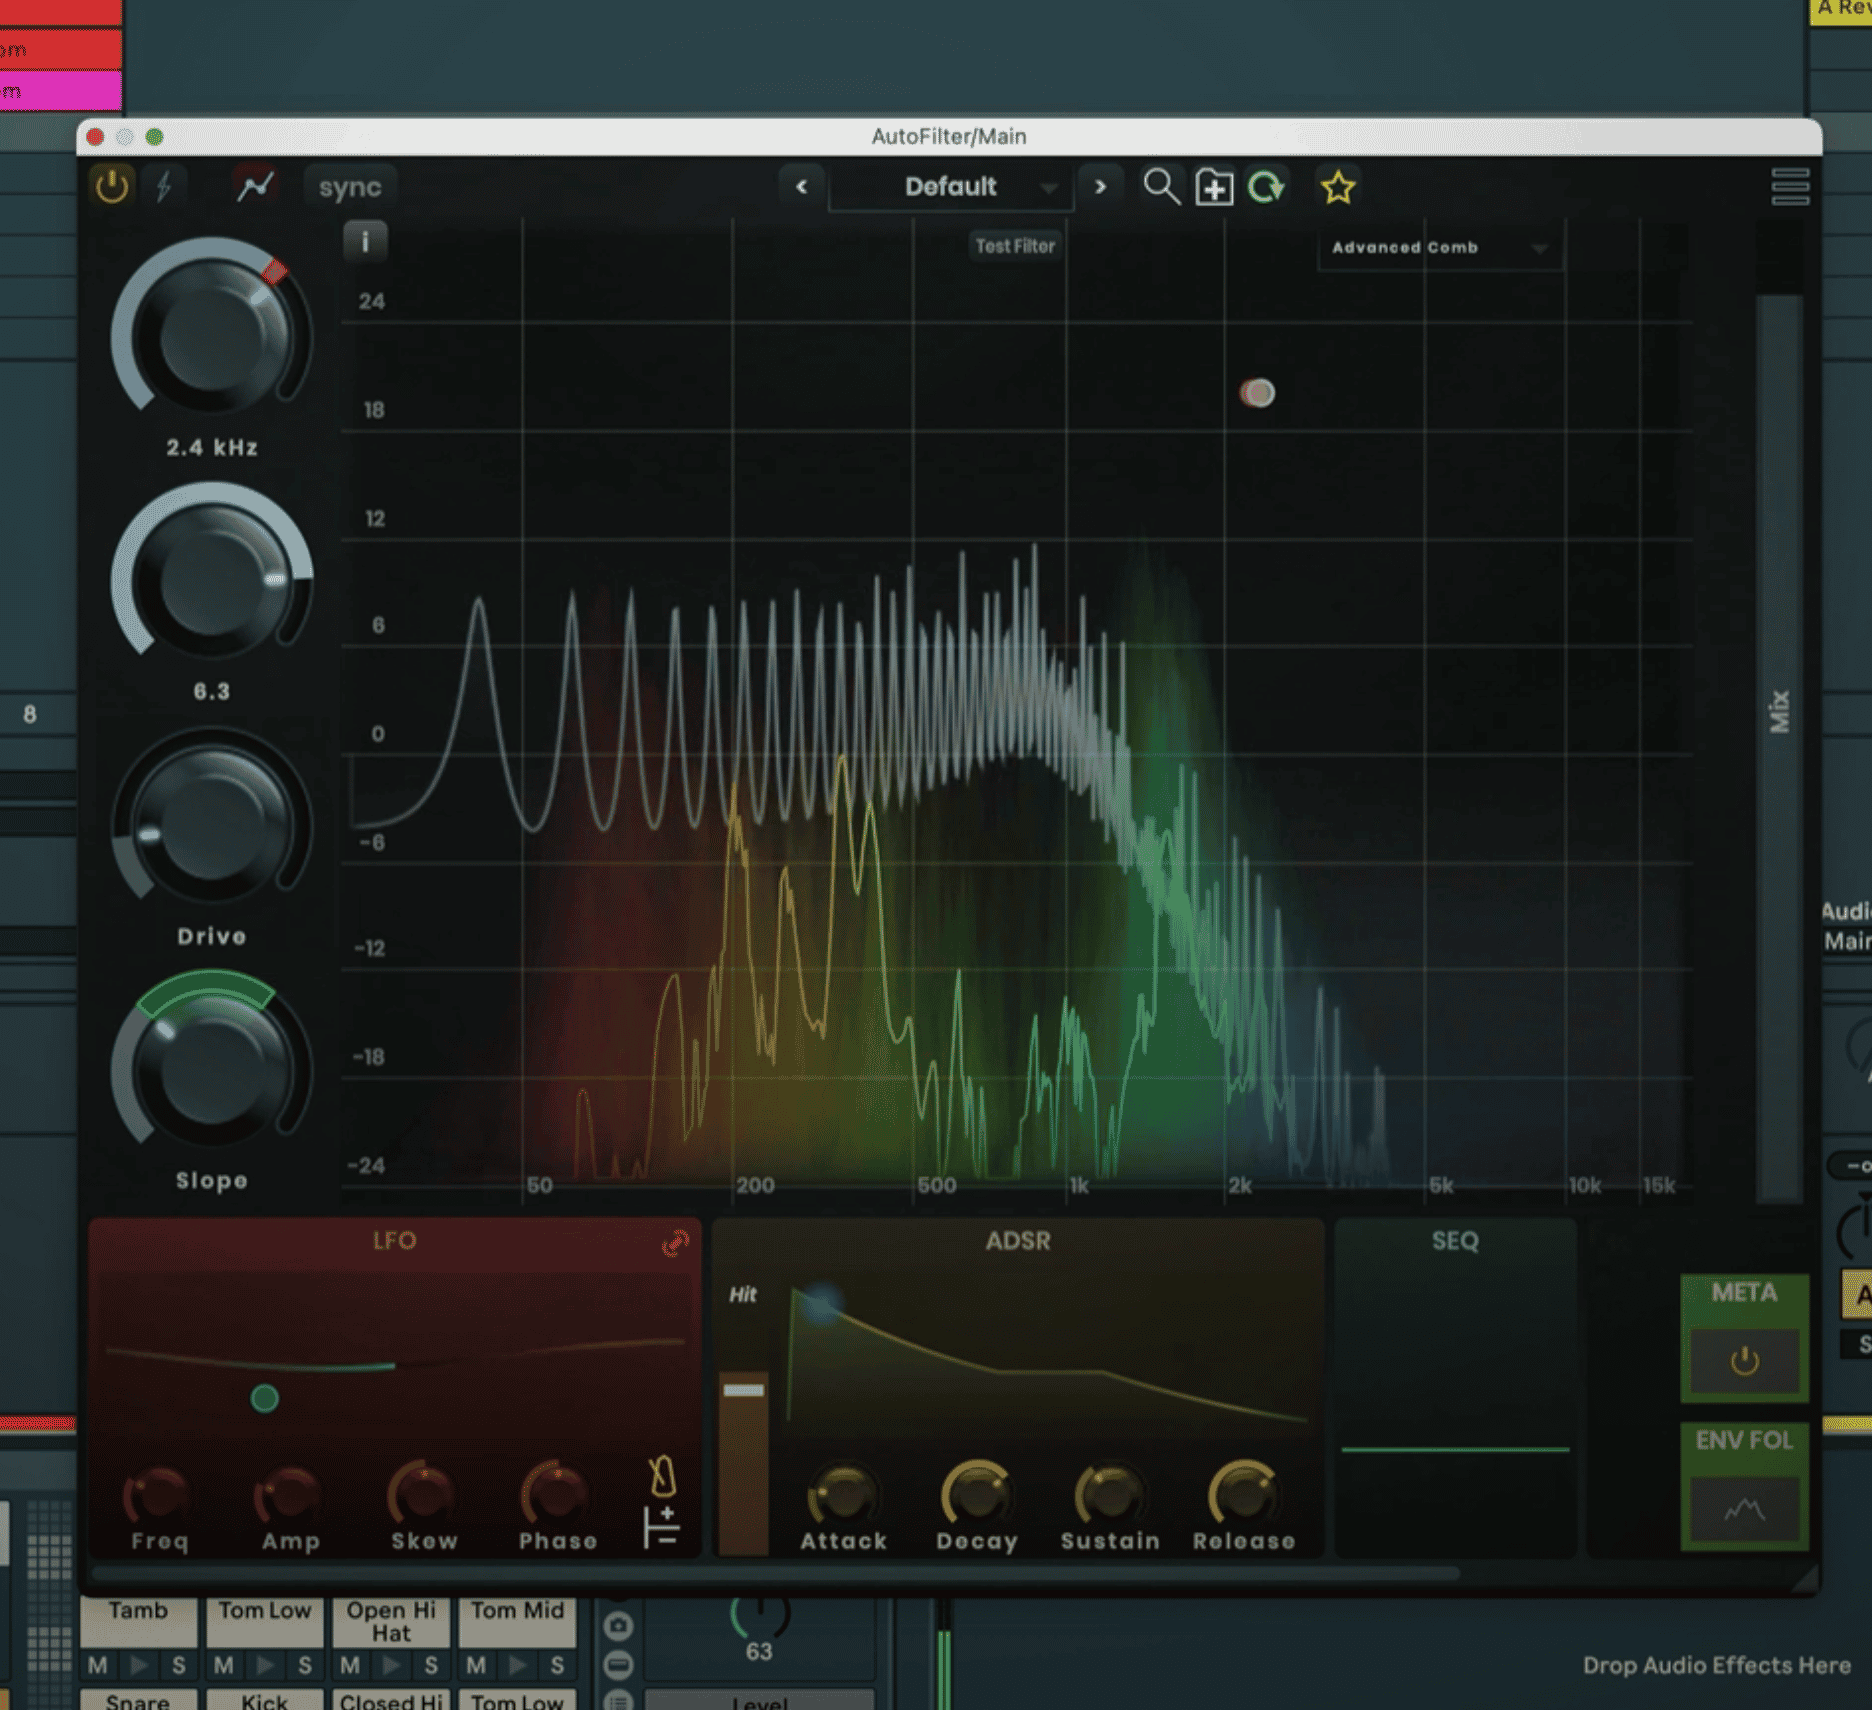Play the first-row Tom Low pad preview
1872x1710 pixels.
265,1666
